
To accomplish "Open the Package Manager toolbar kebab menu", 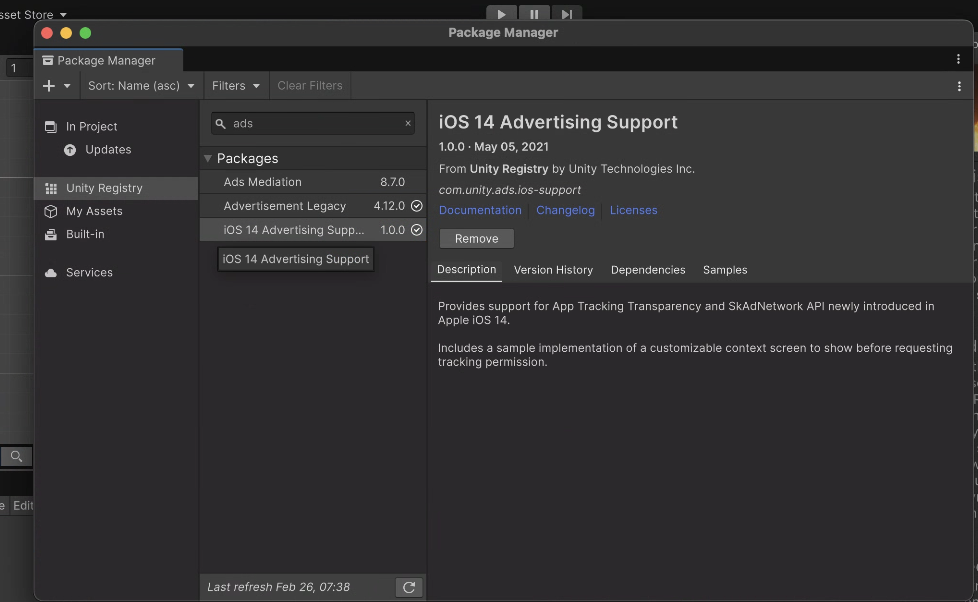I will click(959, 87).
